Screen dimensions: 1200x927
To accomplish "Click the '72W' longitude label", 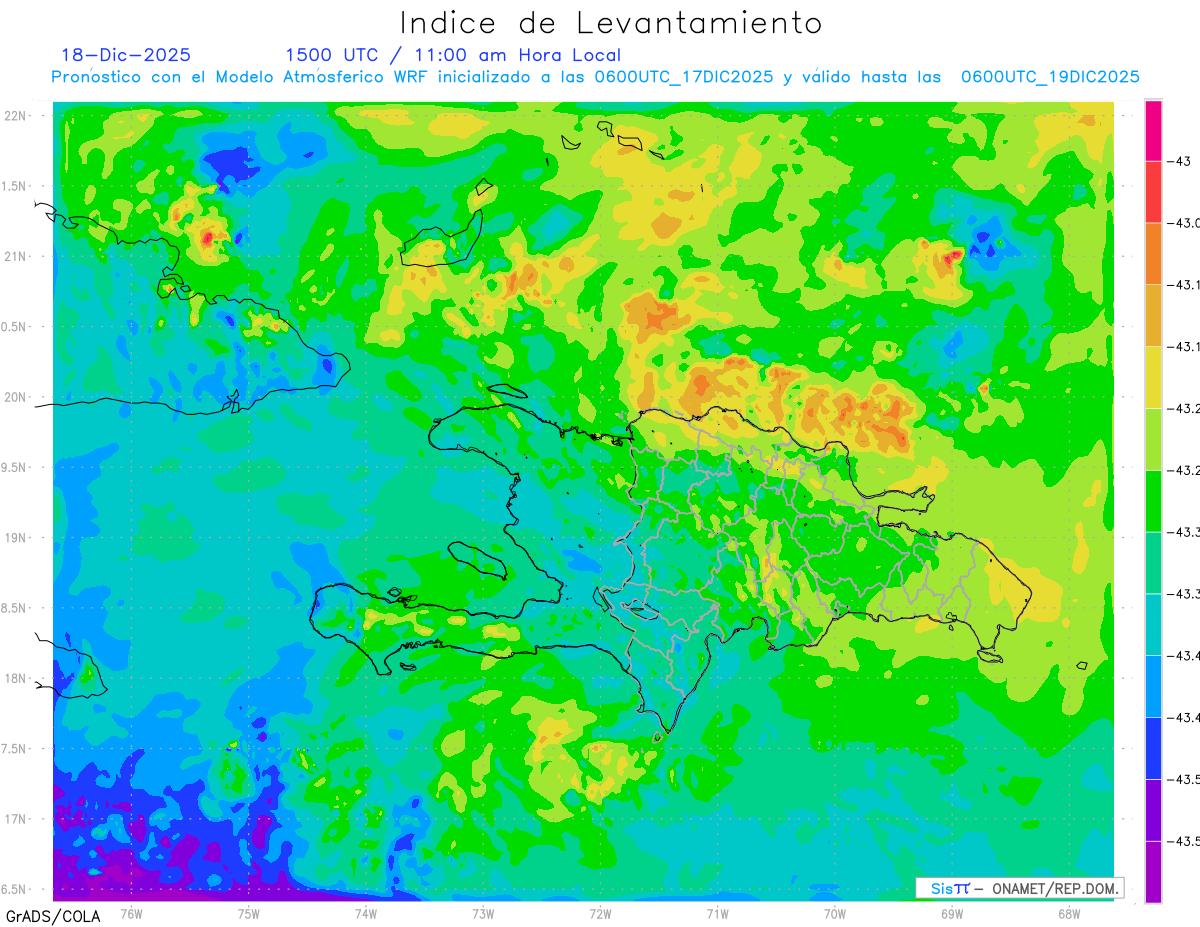I will click(x=600, y=913).
